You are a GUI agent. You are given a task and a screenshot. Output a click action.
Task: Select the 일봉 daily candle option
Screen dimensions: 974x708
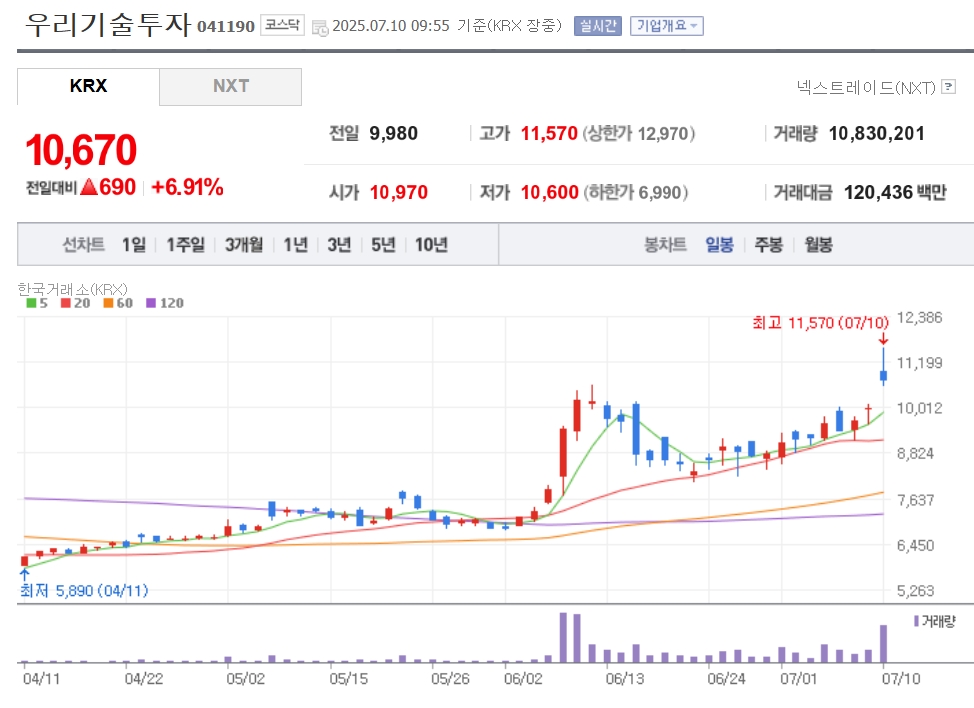point(719,245)
